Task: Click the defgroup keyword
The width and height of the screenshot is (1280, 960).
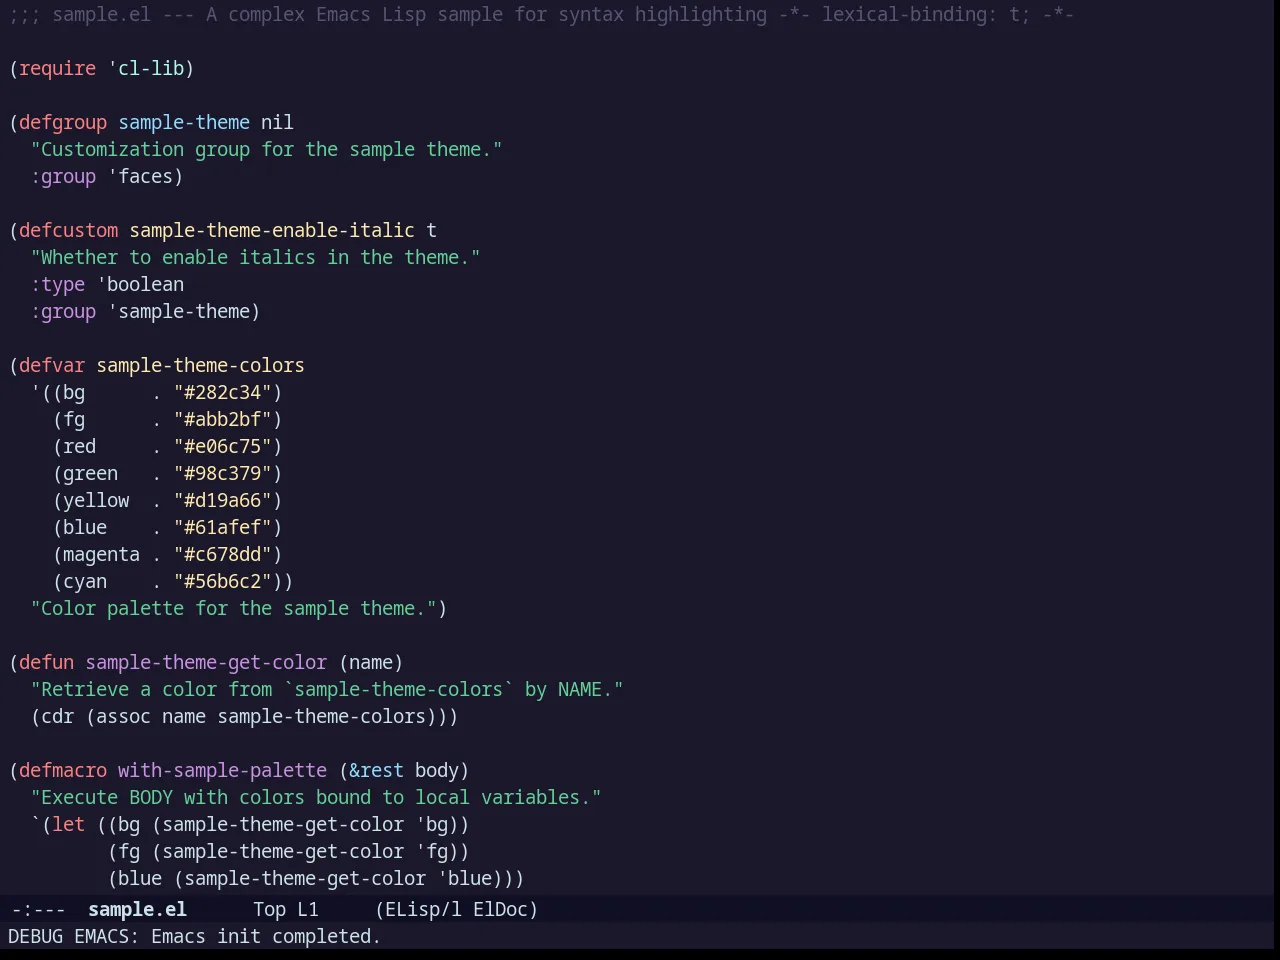Action: tap(63, 122)
